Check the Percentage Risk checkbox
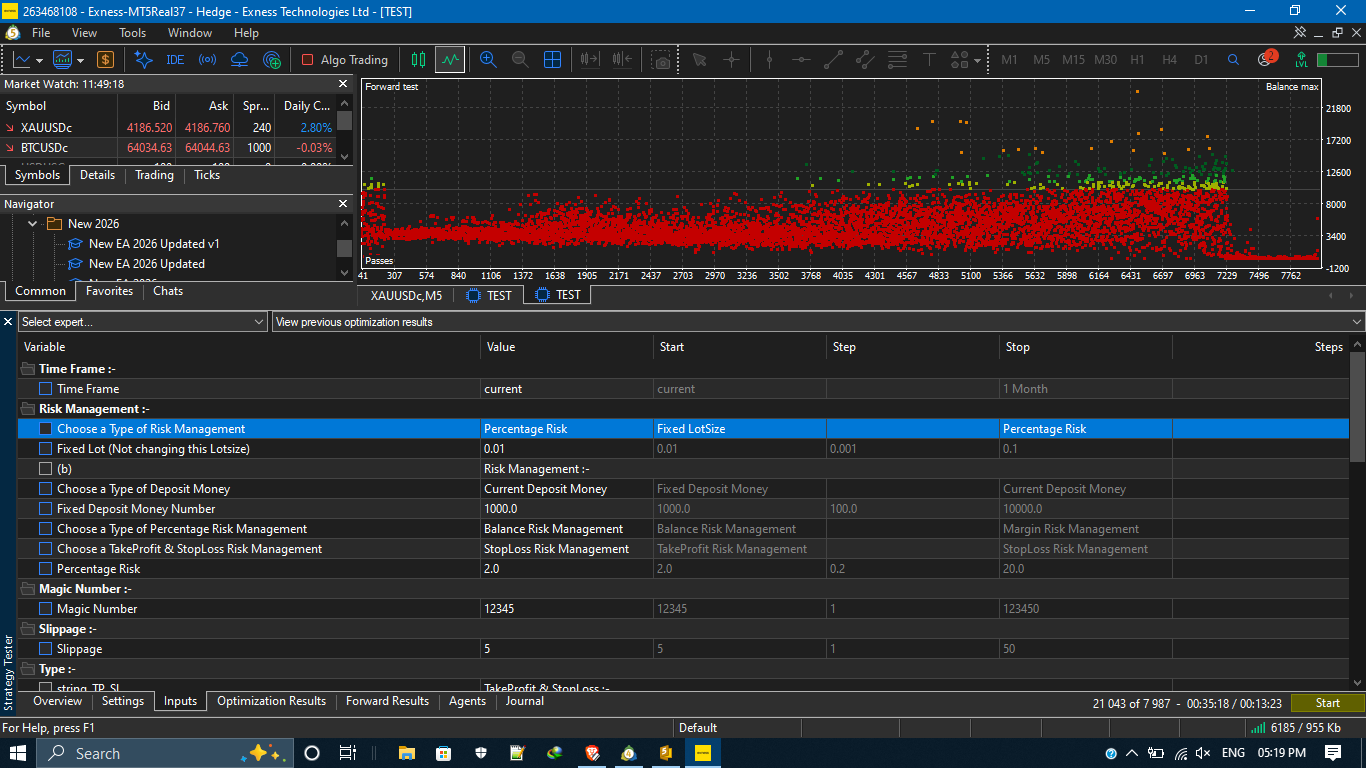The width and height of the screenshot is (1366, 768). [x=46, y=569]
